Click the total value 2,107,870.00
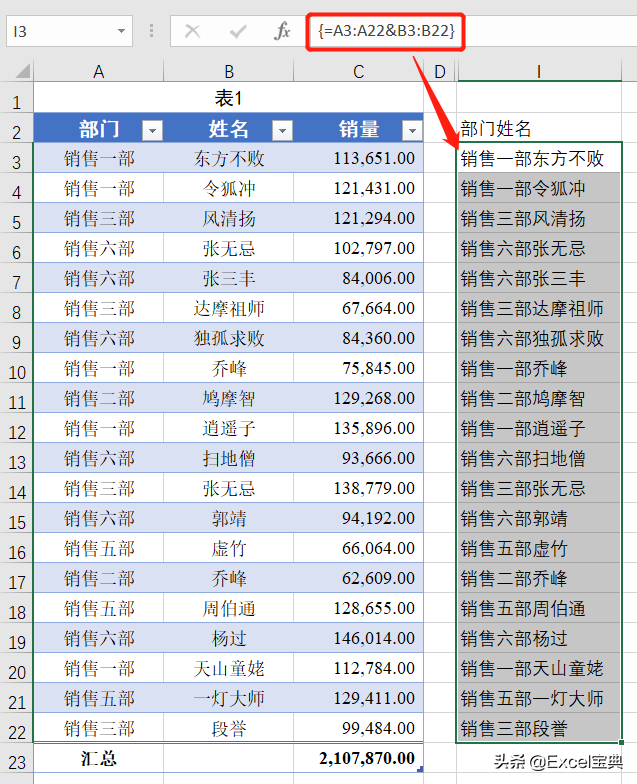This screenshot has width=637, height=784. click(x=358, y=758)
